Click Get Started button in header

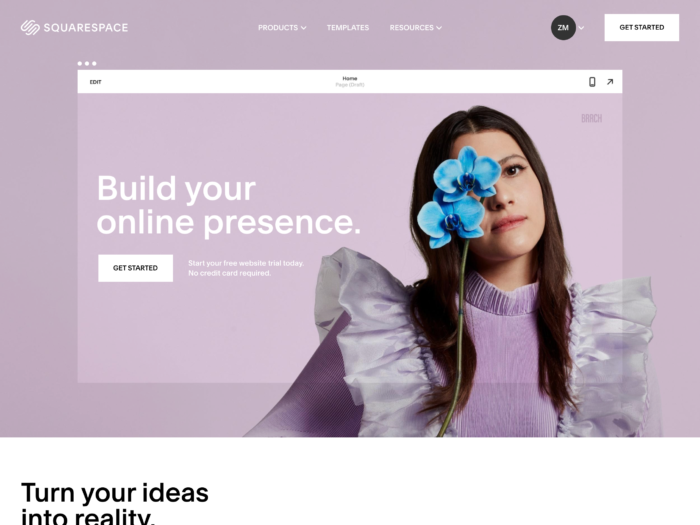click(642, 27)
